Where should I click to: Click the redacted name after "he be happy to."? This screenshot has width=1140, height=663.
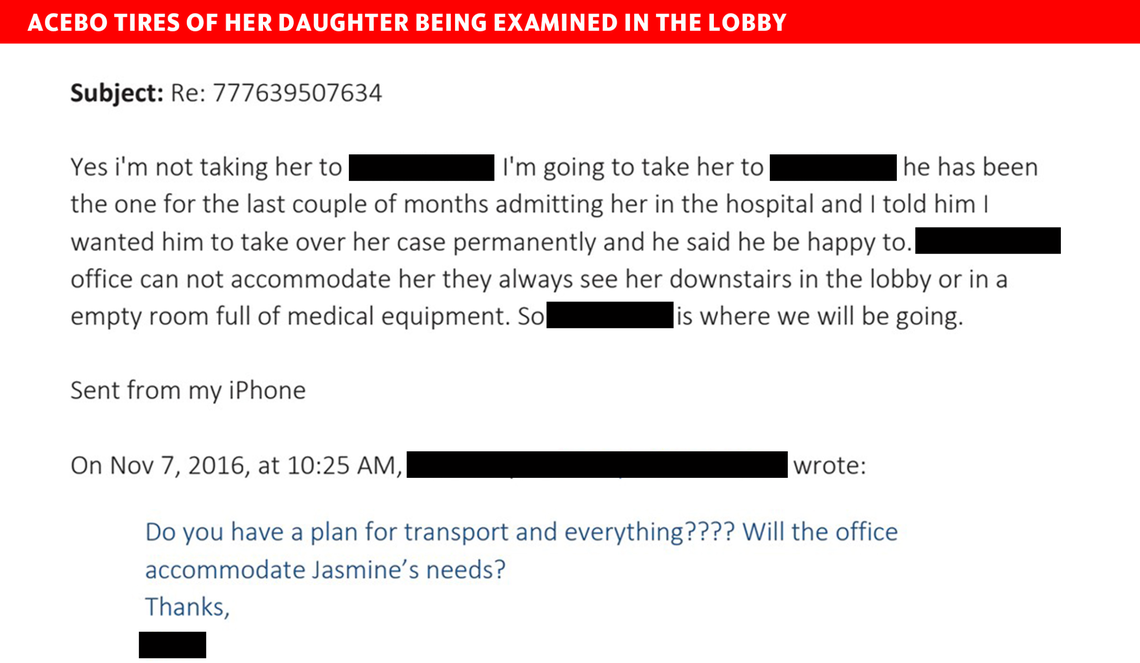pyautogui.click(x=987, y=241)
